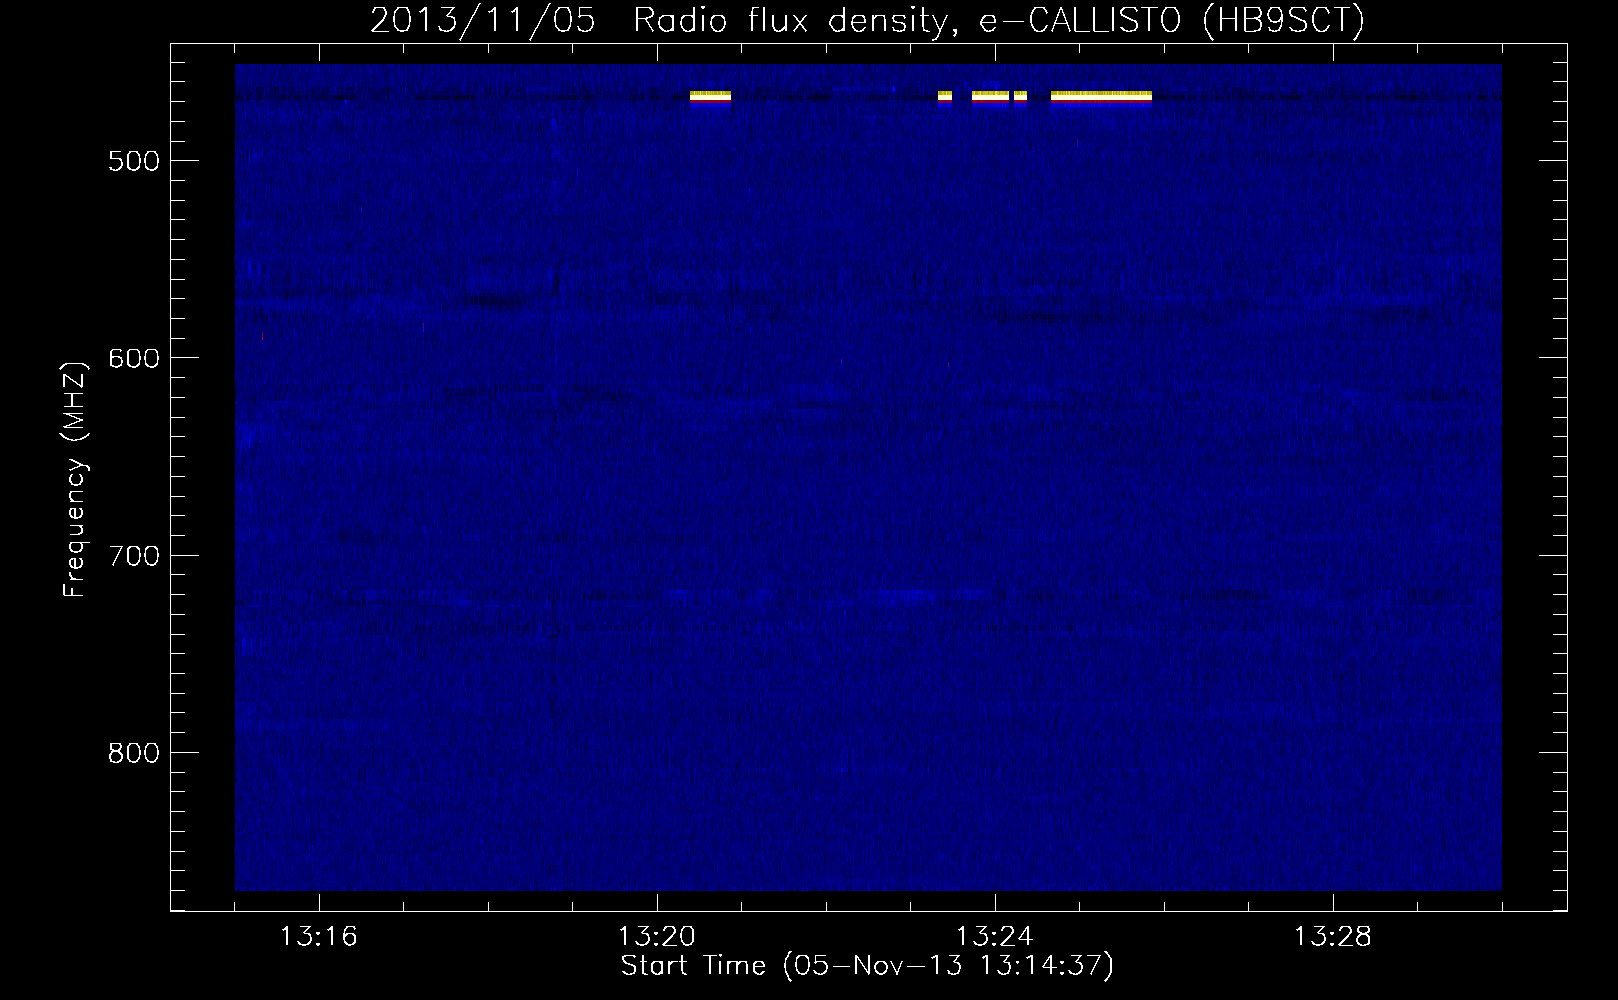Click the 13:28 time tick label
The height and width of the screenshot is (1000, 1618).
click(x=1333, y=937)
